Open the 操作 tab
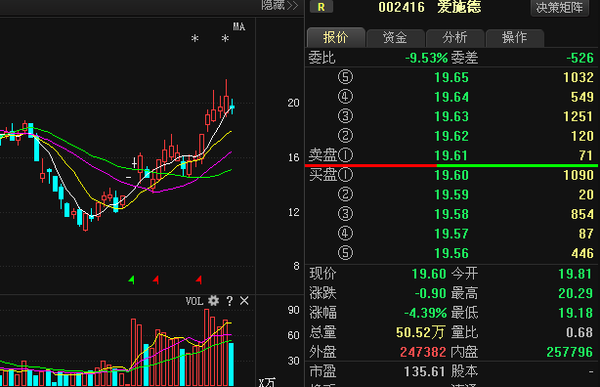Image resolution: width=600 pixels, height=387 pixels. pos(515,38)
